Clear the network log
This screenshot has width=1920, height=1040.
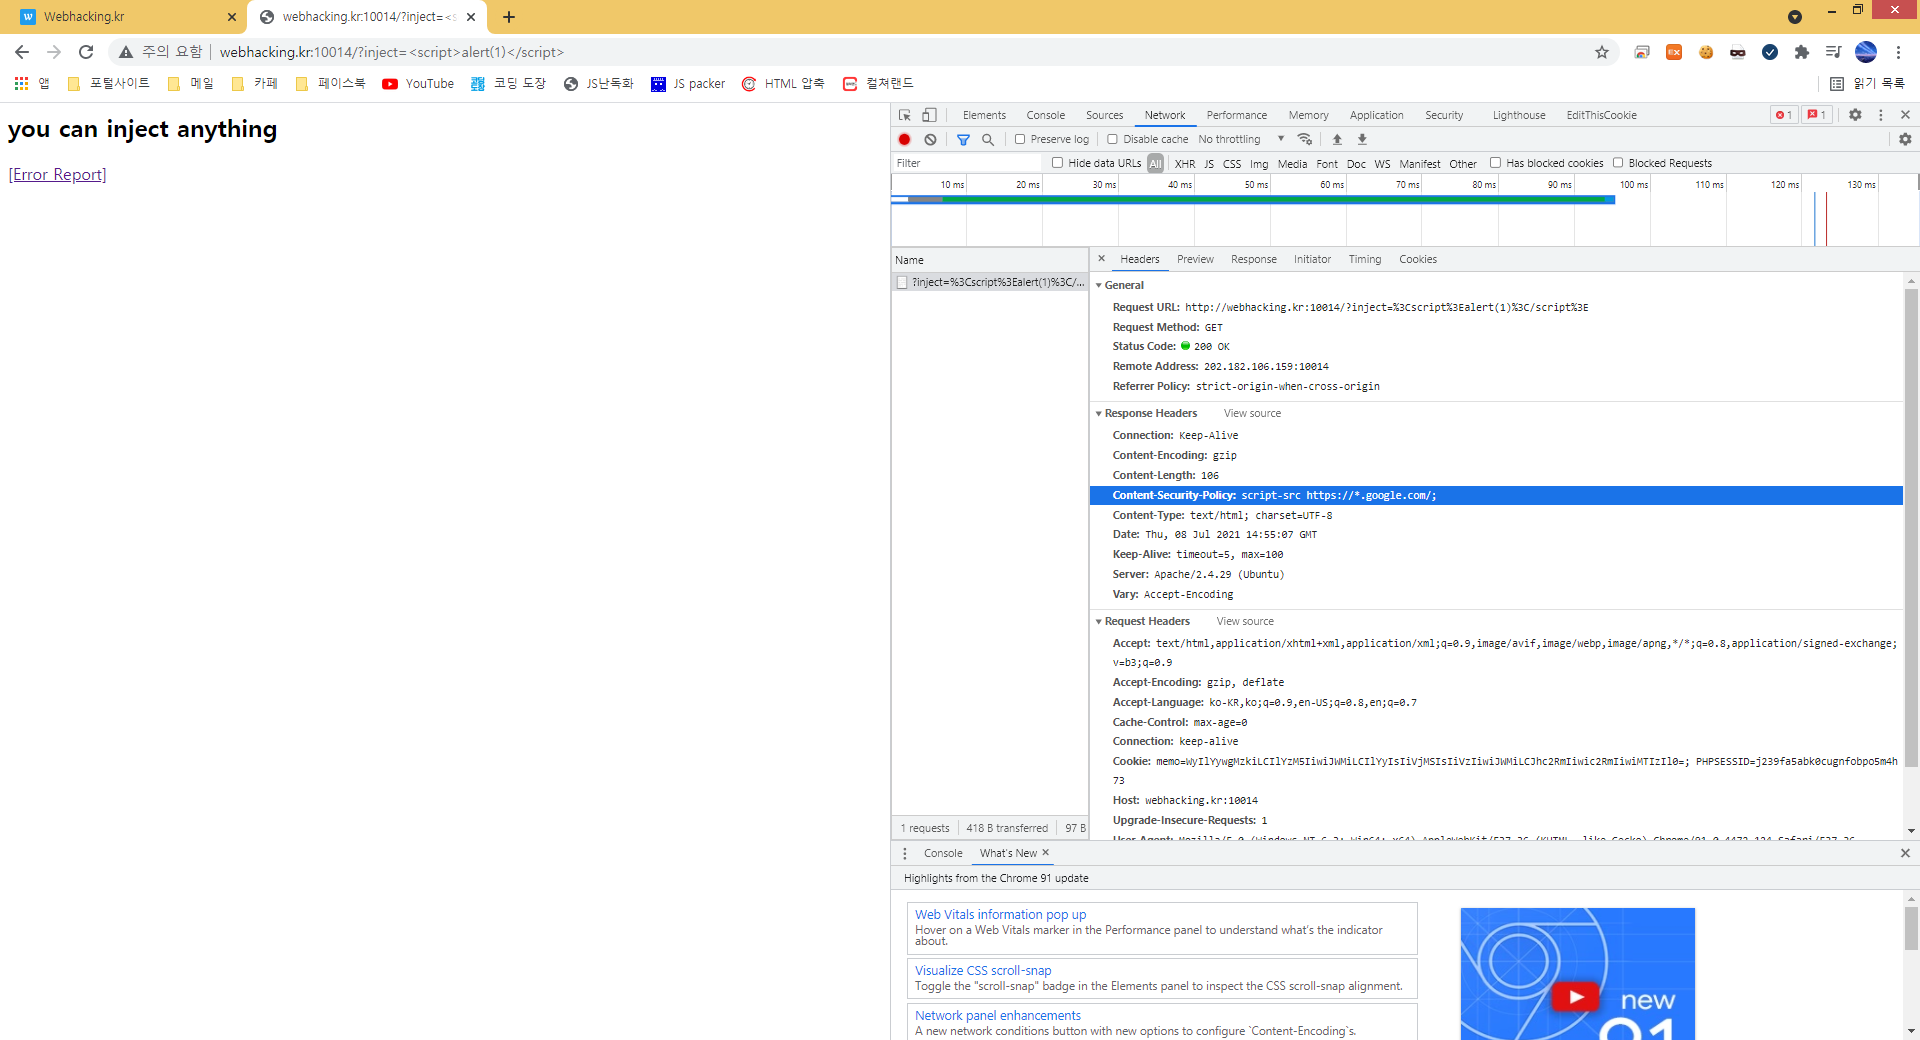point(930,140)
